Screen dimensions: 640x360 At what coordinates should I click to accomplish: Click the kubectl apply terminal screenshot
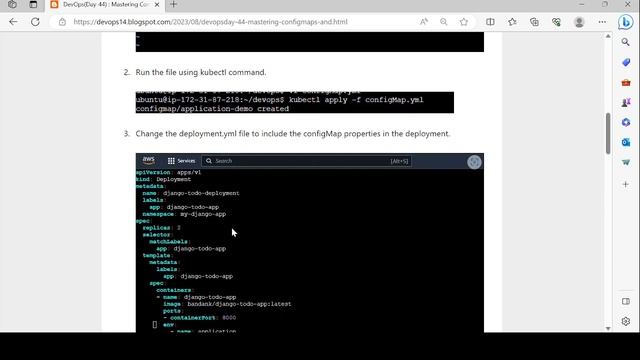coord(295,102)
